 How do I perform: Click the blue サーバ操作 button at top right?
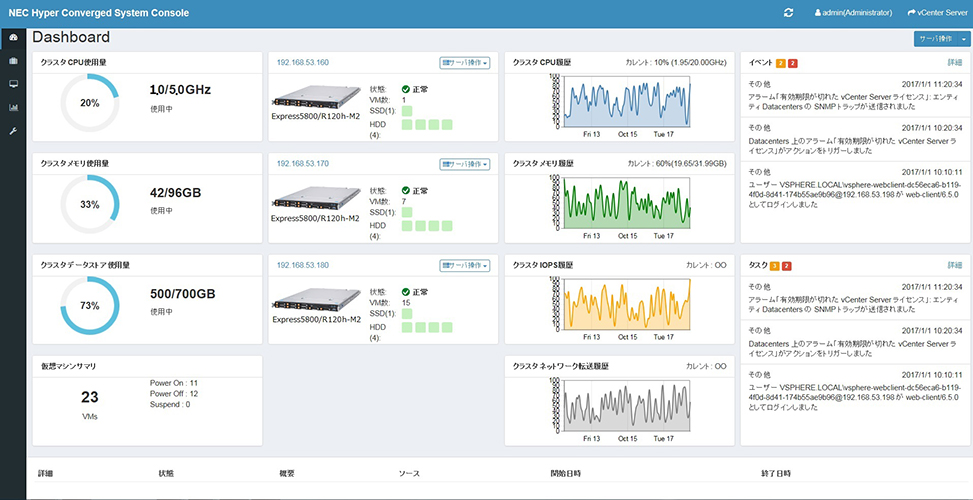(935, 38)
